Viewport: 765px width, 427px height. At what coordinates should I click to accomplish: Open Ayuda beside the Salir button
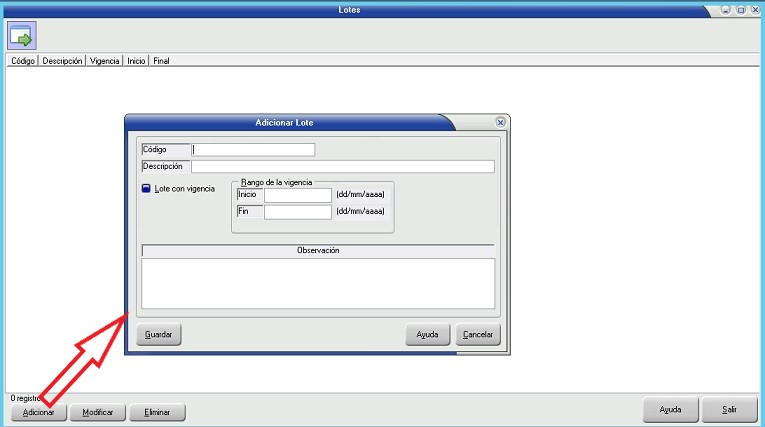click(x=670, y=410)
